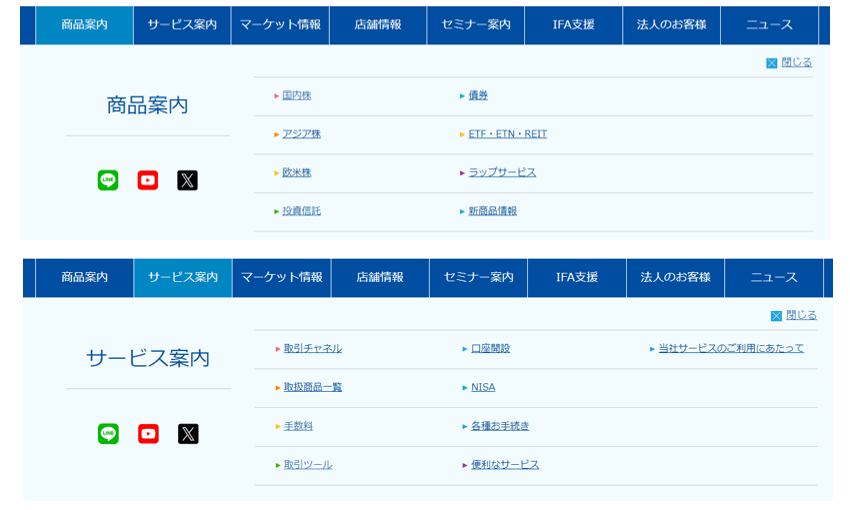
Task: Open the 投資信託 link
Action: (301, 211)
